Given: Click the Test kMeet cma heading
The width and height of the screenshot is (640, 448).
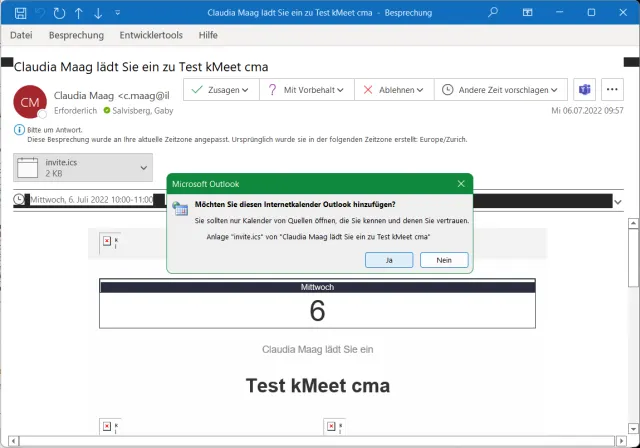Looking at the screenshot, I should point(318,386).
